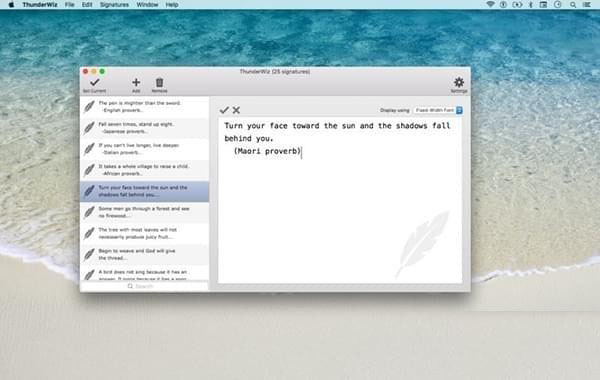Click quill icon of 'Fall seven times' signature
The width and height of the screenshot is (600, 380).
click(x=89, y=127)
